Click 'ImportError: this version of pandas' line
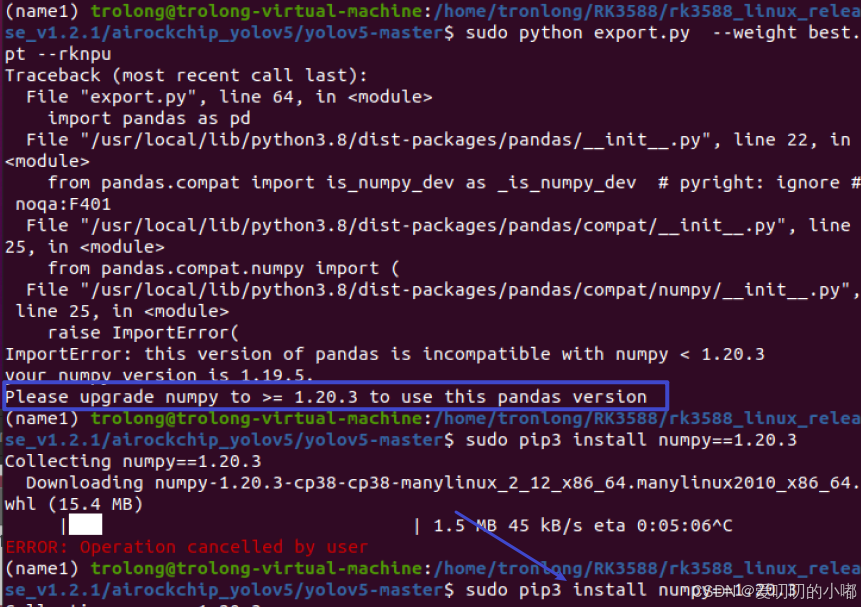 (384, 354)
